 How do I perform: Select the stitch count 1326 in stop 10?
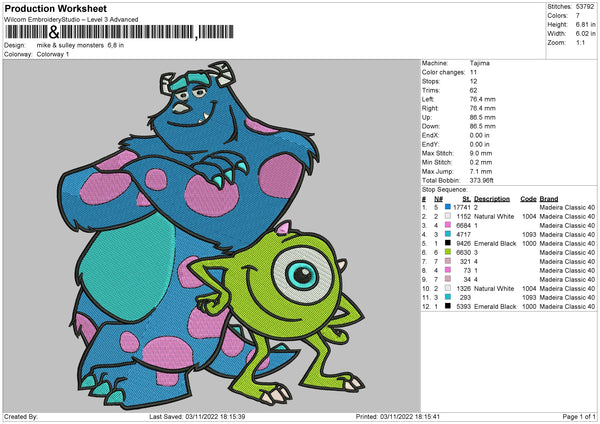tap(463, 289)
